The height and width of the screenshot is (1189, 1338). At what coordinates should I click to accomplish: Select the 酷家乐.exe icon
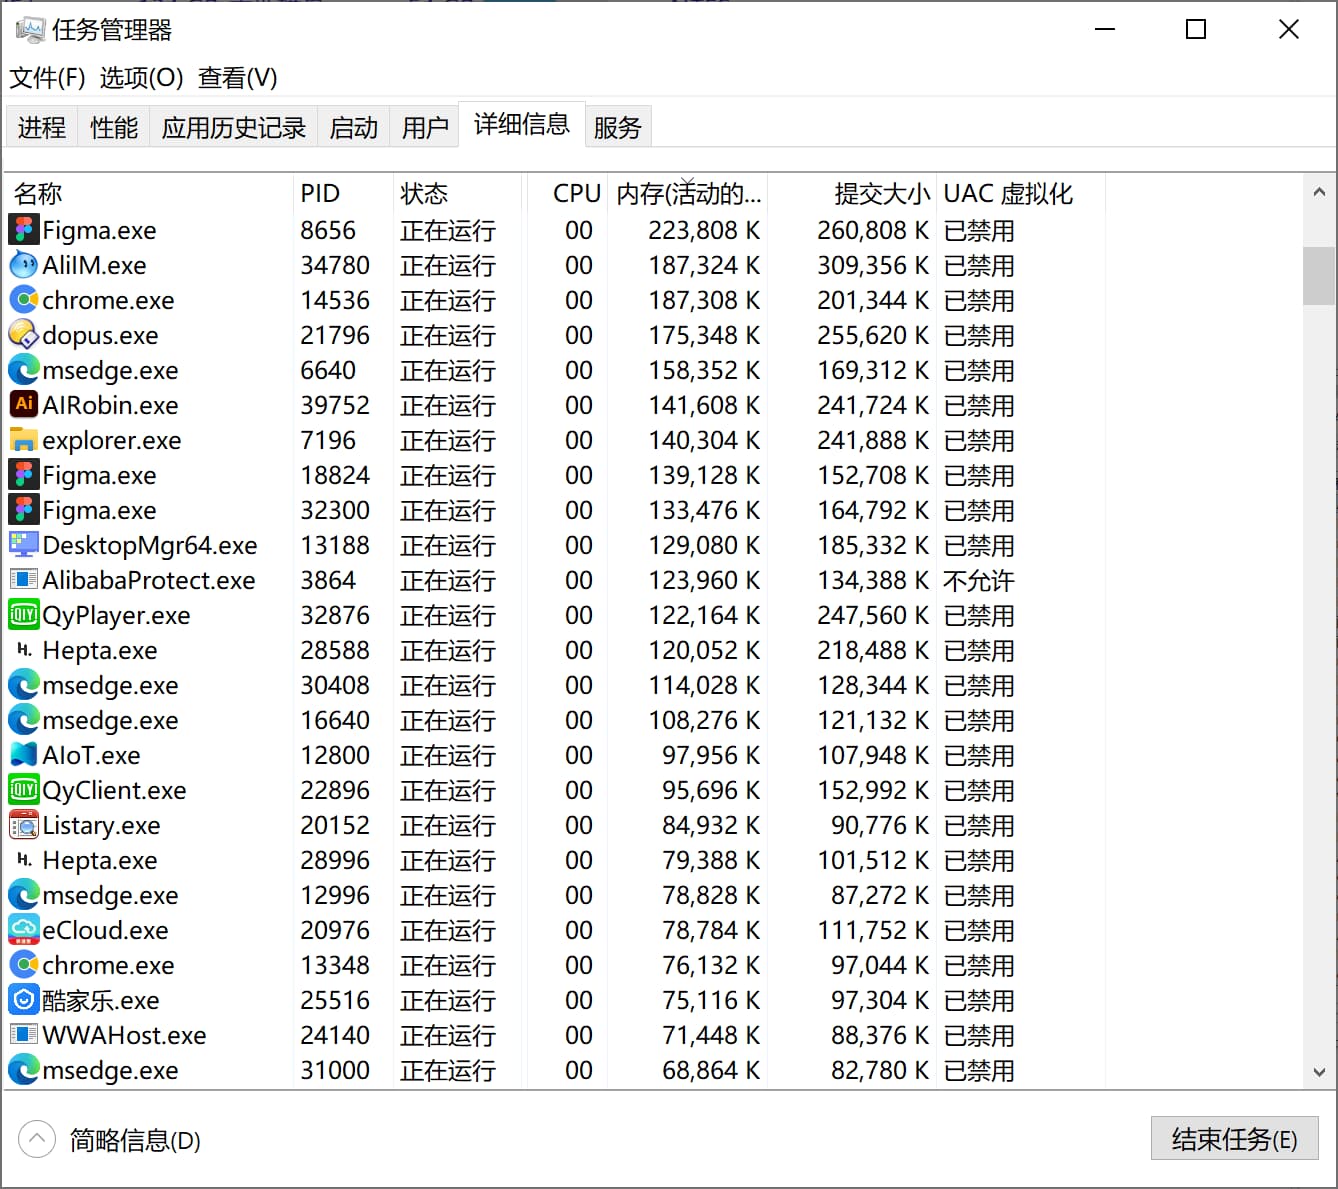tap(23, 1000)
